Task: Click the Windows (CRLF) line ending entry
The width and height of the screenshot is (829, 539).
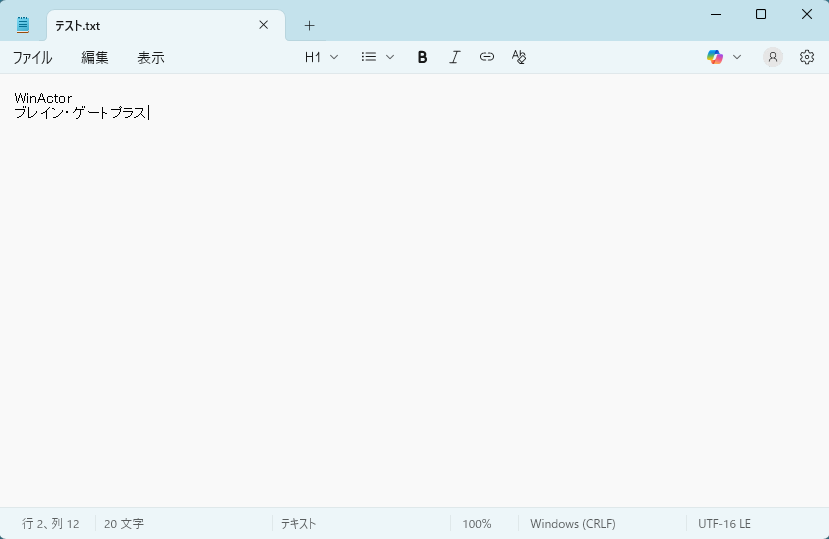Action: (573, 524)
